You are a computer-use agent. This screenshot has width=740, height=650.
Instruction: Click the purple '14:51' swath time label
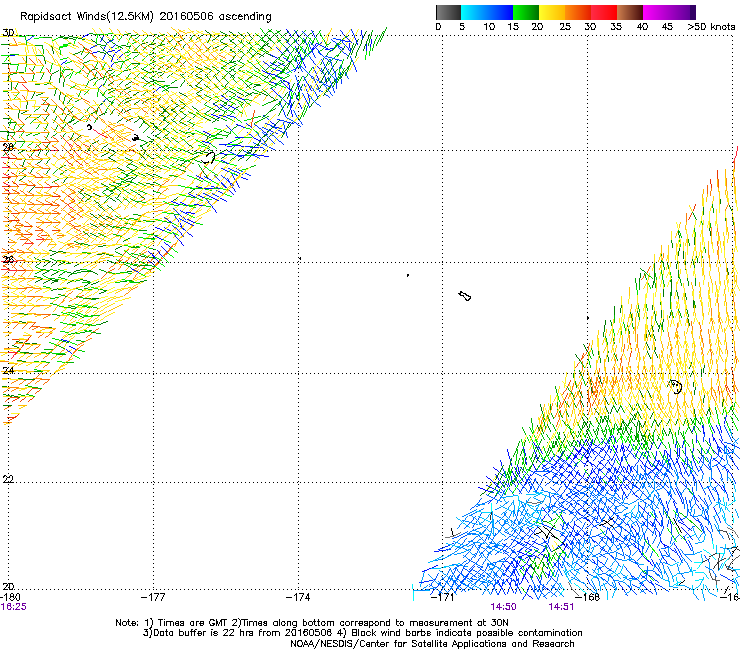pyautogui.click(x=561, y=607)
